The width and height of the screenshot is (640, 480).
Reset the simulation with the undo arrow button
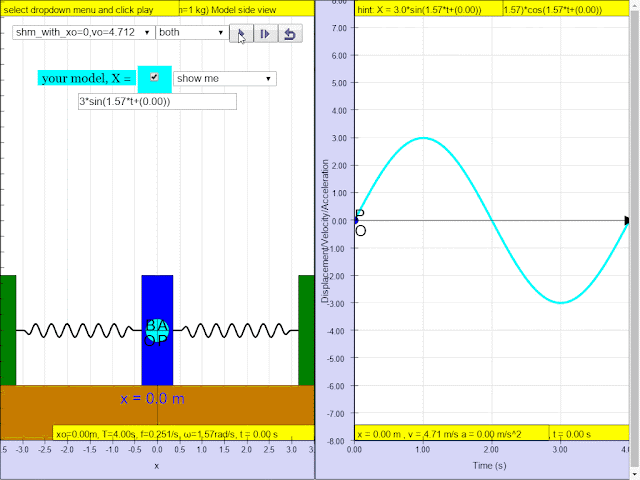pos(290,33)
